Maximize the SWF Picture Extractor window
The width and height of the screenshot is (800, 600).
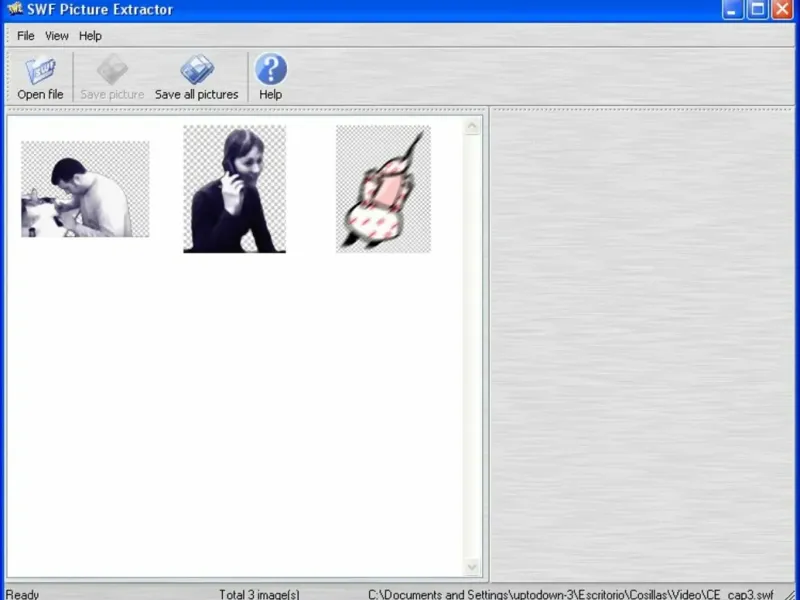click(758, 9)
